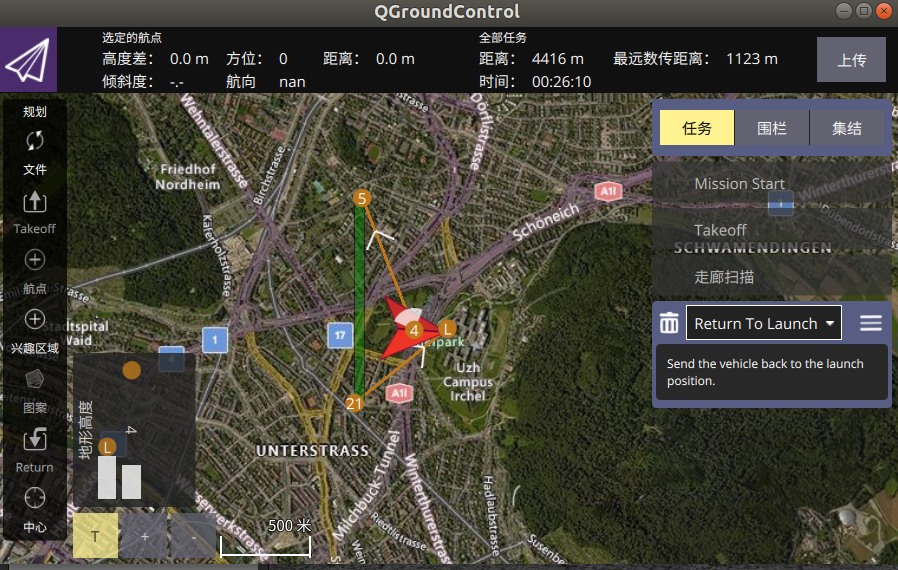Open the Pattern (图案) tool
This screenshot has height=570, width=898.
point(35,379)
